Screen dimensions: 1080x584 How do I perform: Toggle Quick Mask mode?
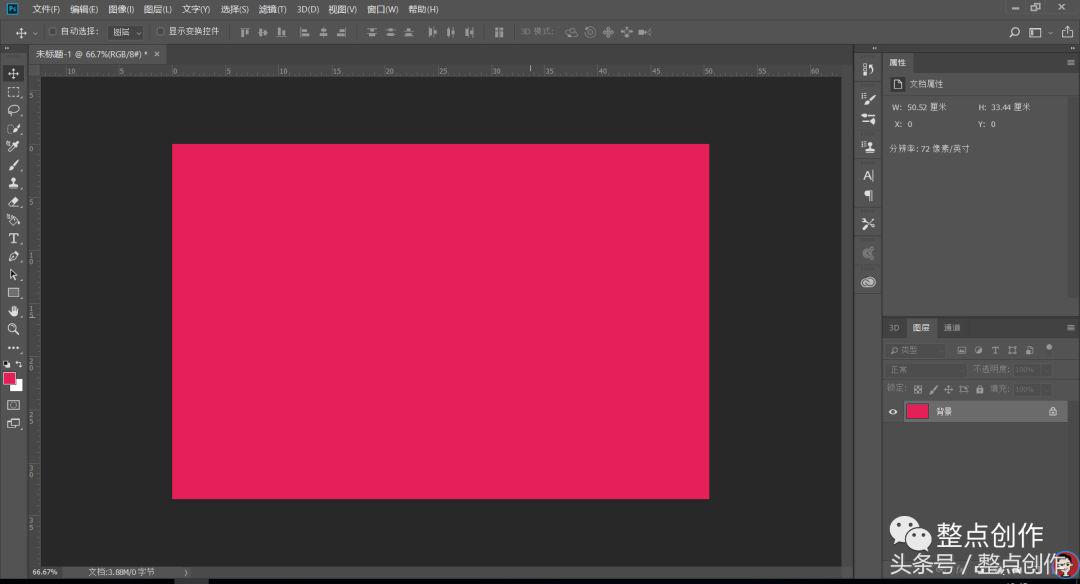pyautogui.click(x=13, y=405)
